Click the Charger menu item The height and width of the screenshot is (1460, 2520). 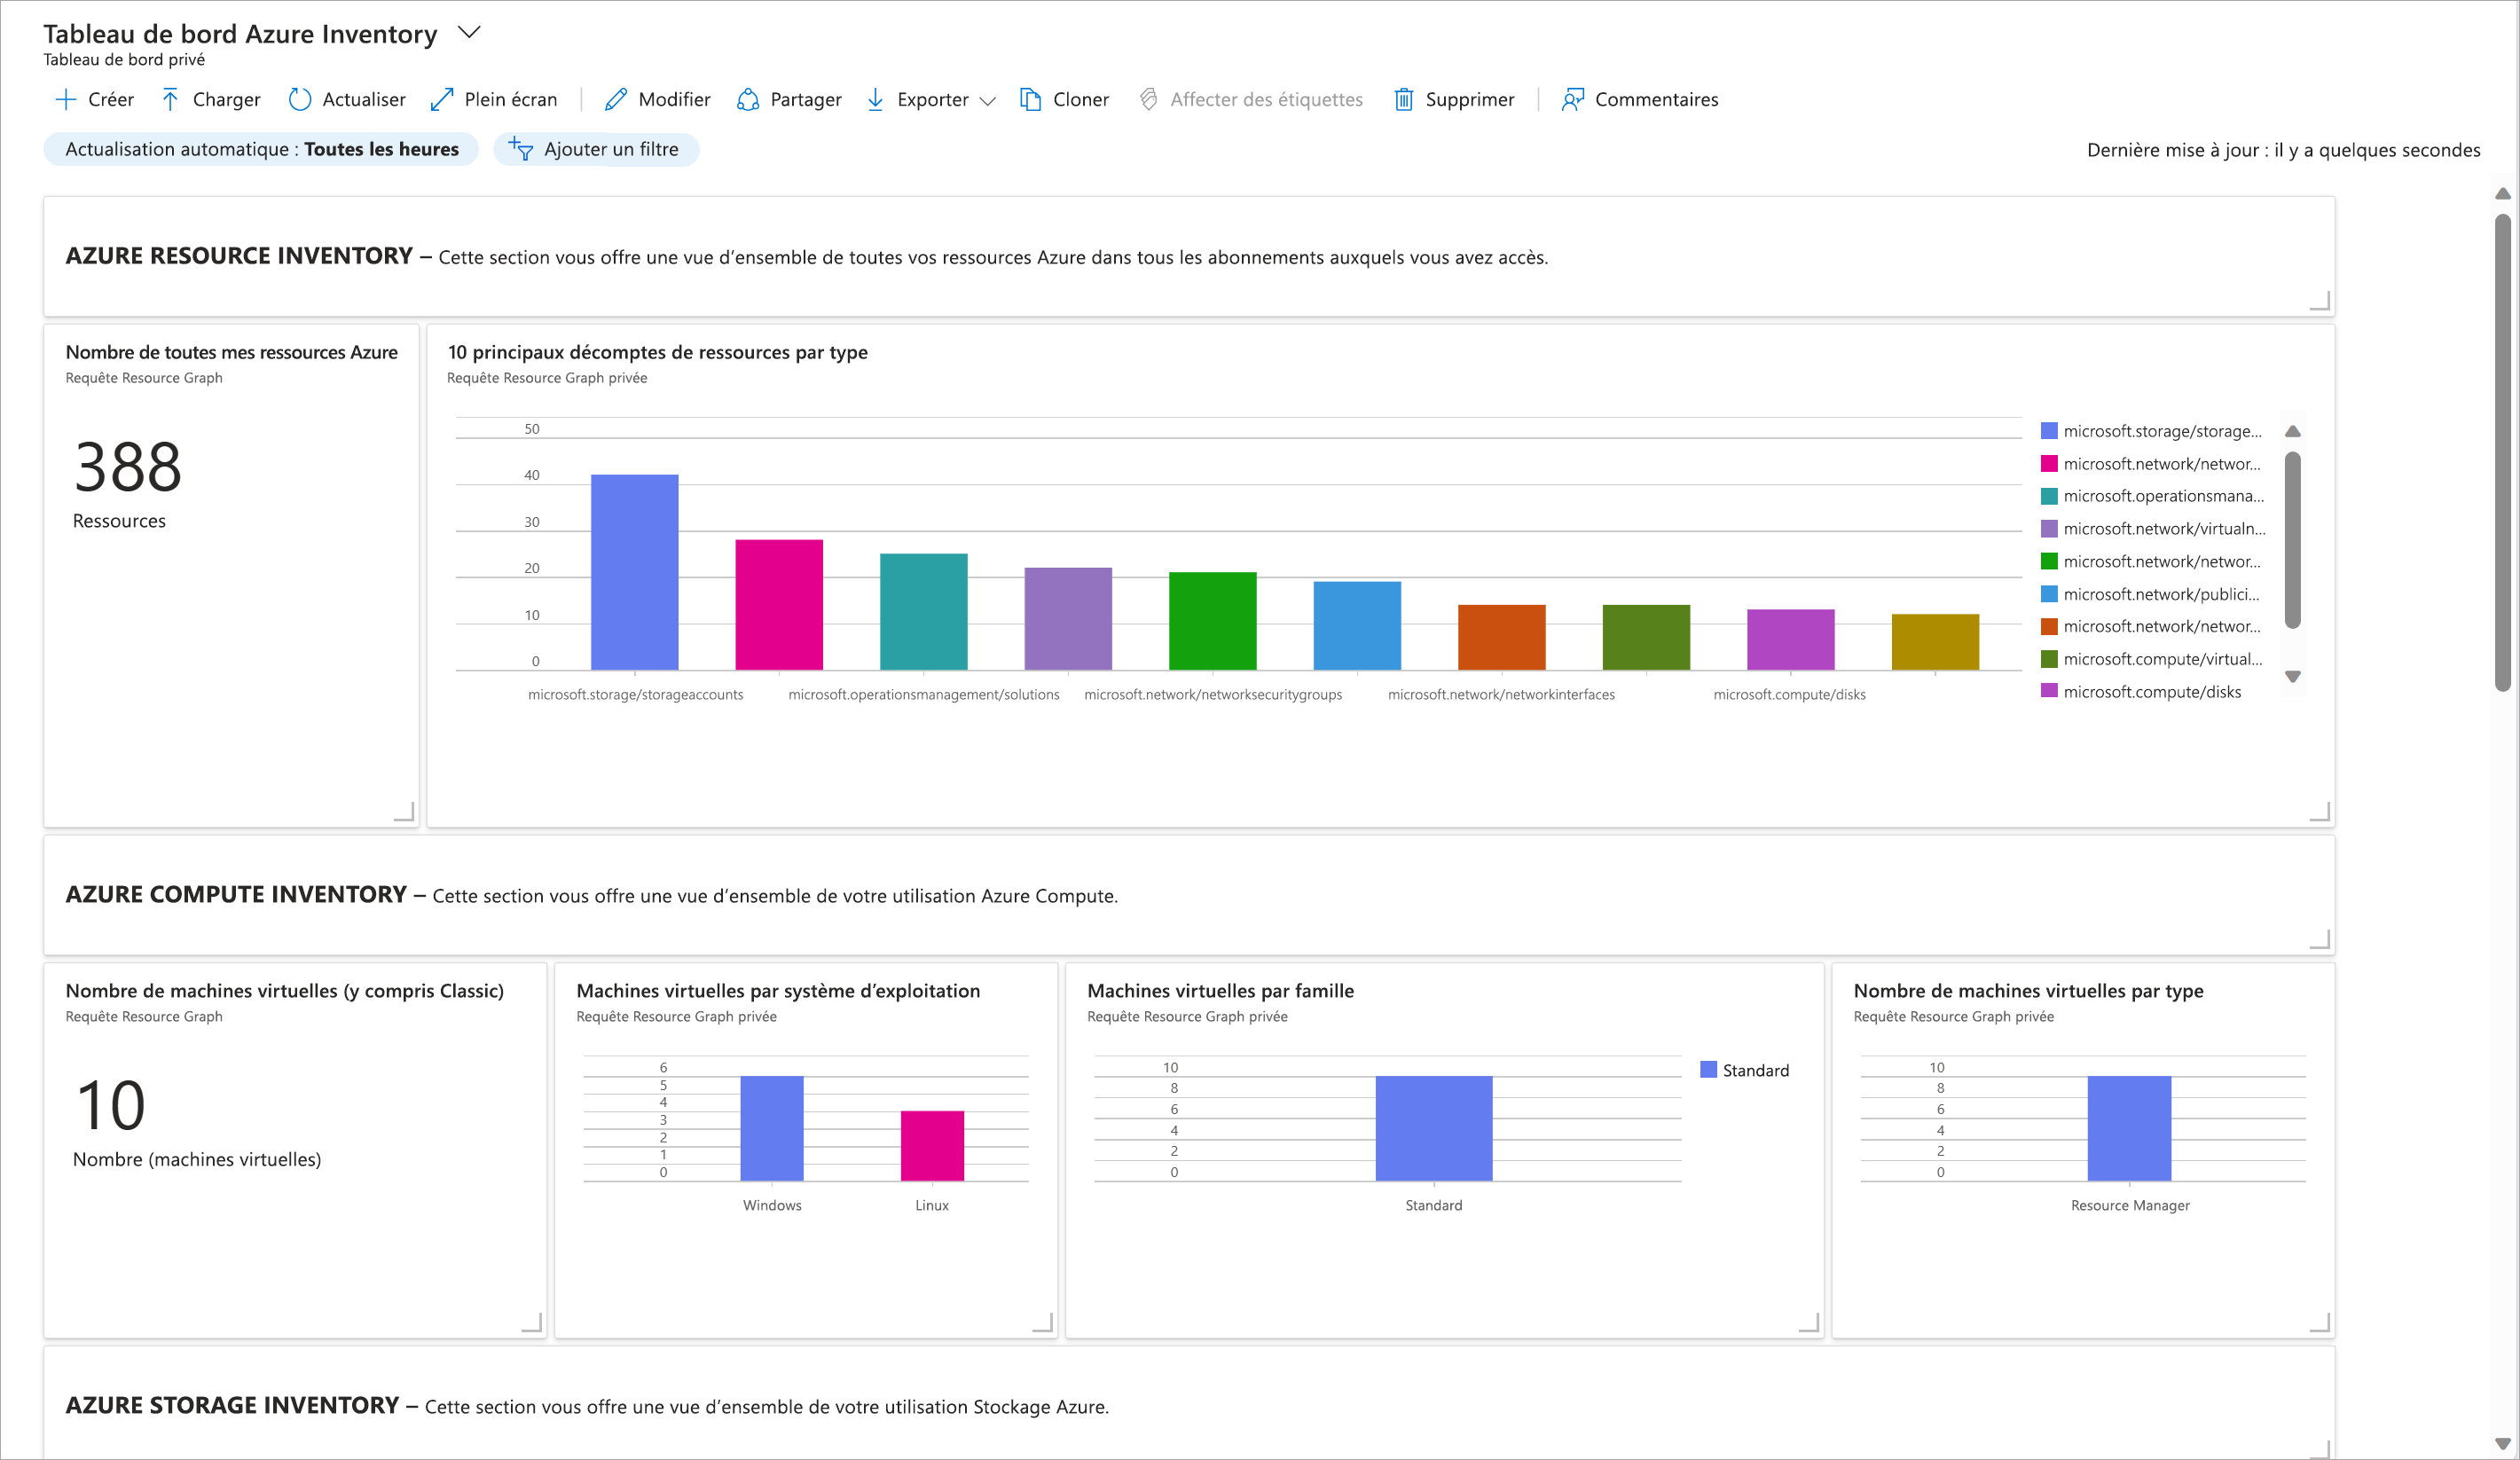[x=210, y=98]
